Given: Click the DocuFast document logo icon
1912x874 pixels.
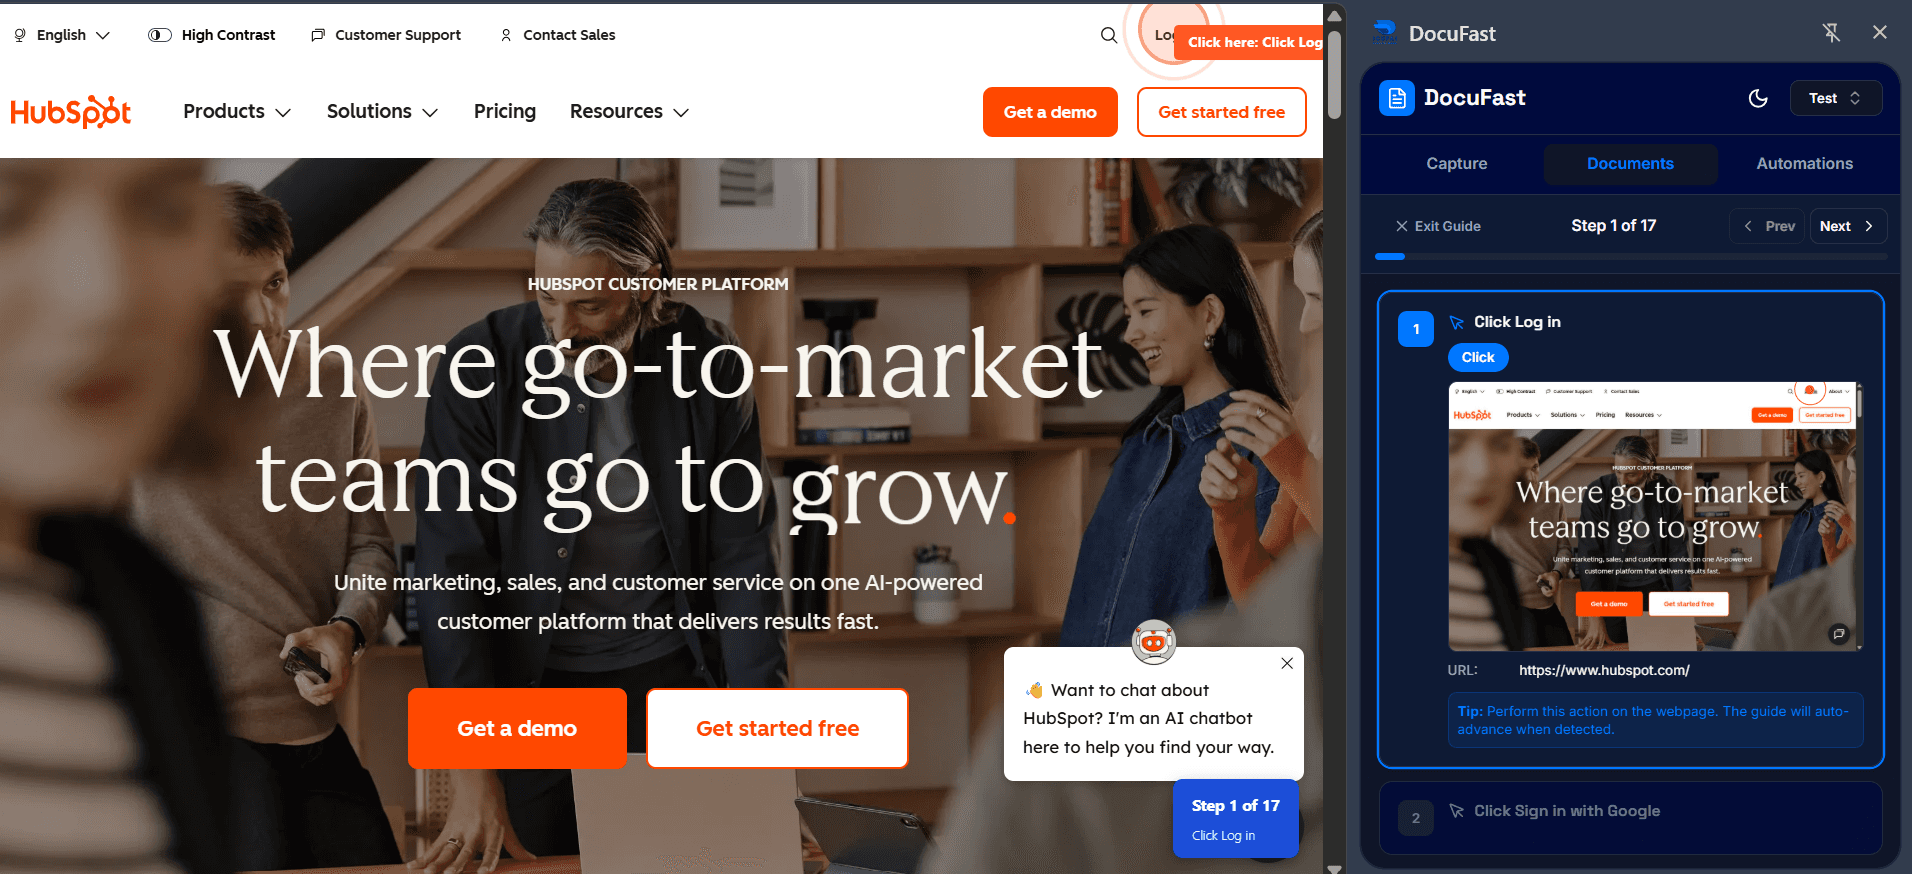Looking at the screenshot, I should pyautogui.click(x=1396, y=98).
